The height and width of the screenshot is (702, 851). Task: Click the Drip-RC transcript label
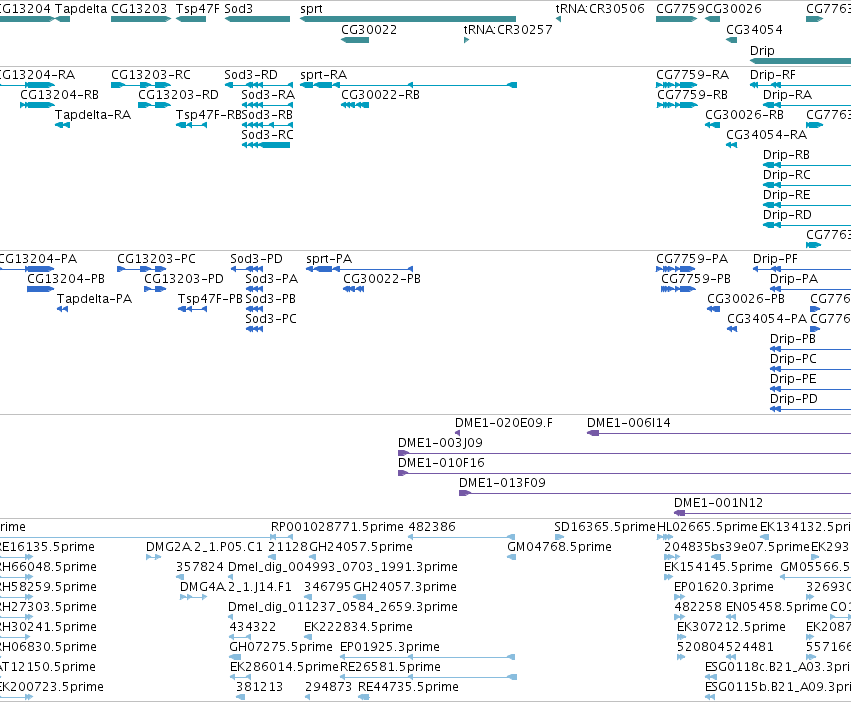pos(787,175)
